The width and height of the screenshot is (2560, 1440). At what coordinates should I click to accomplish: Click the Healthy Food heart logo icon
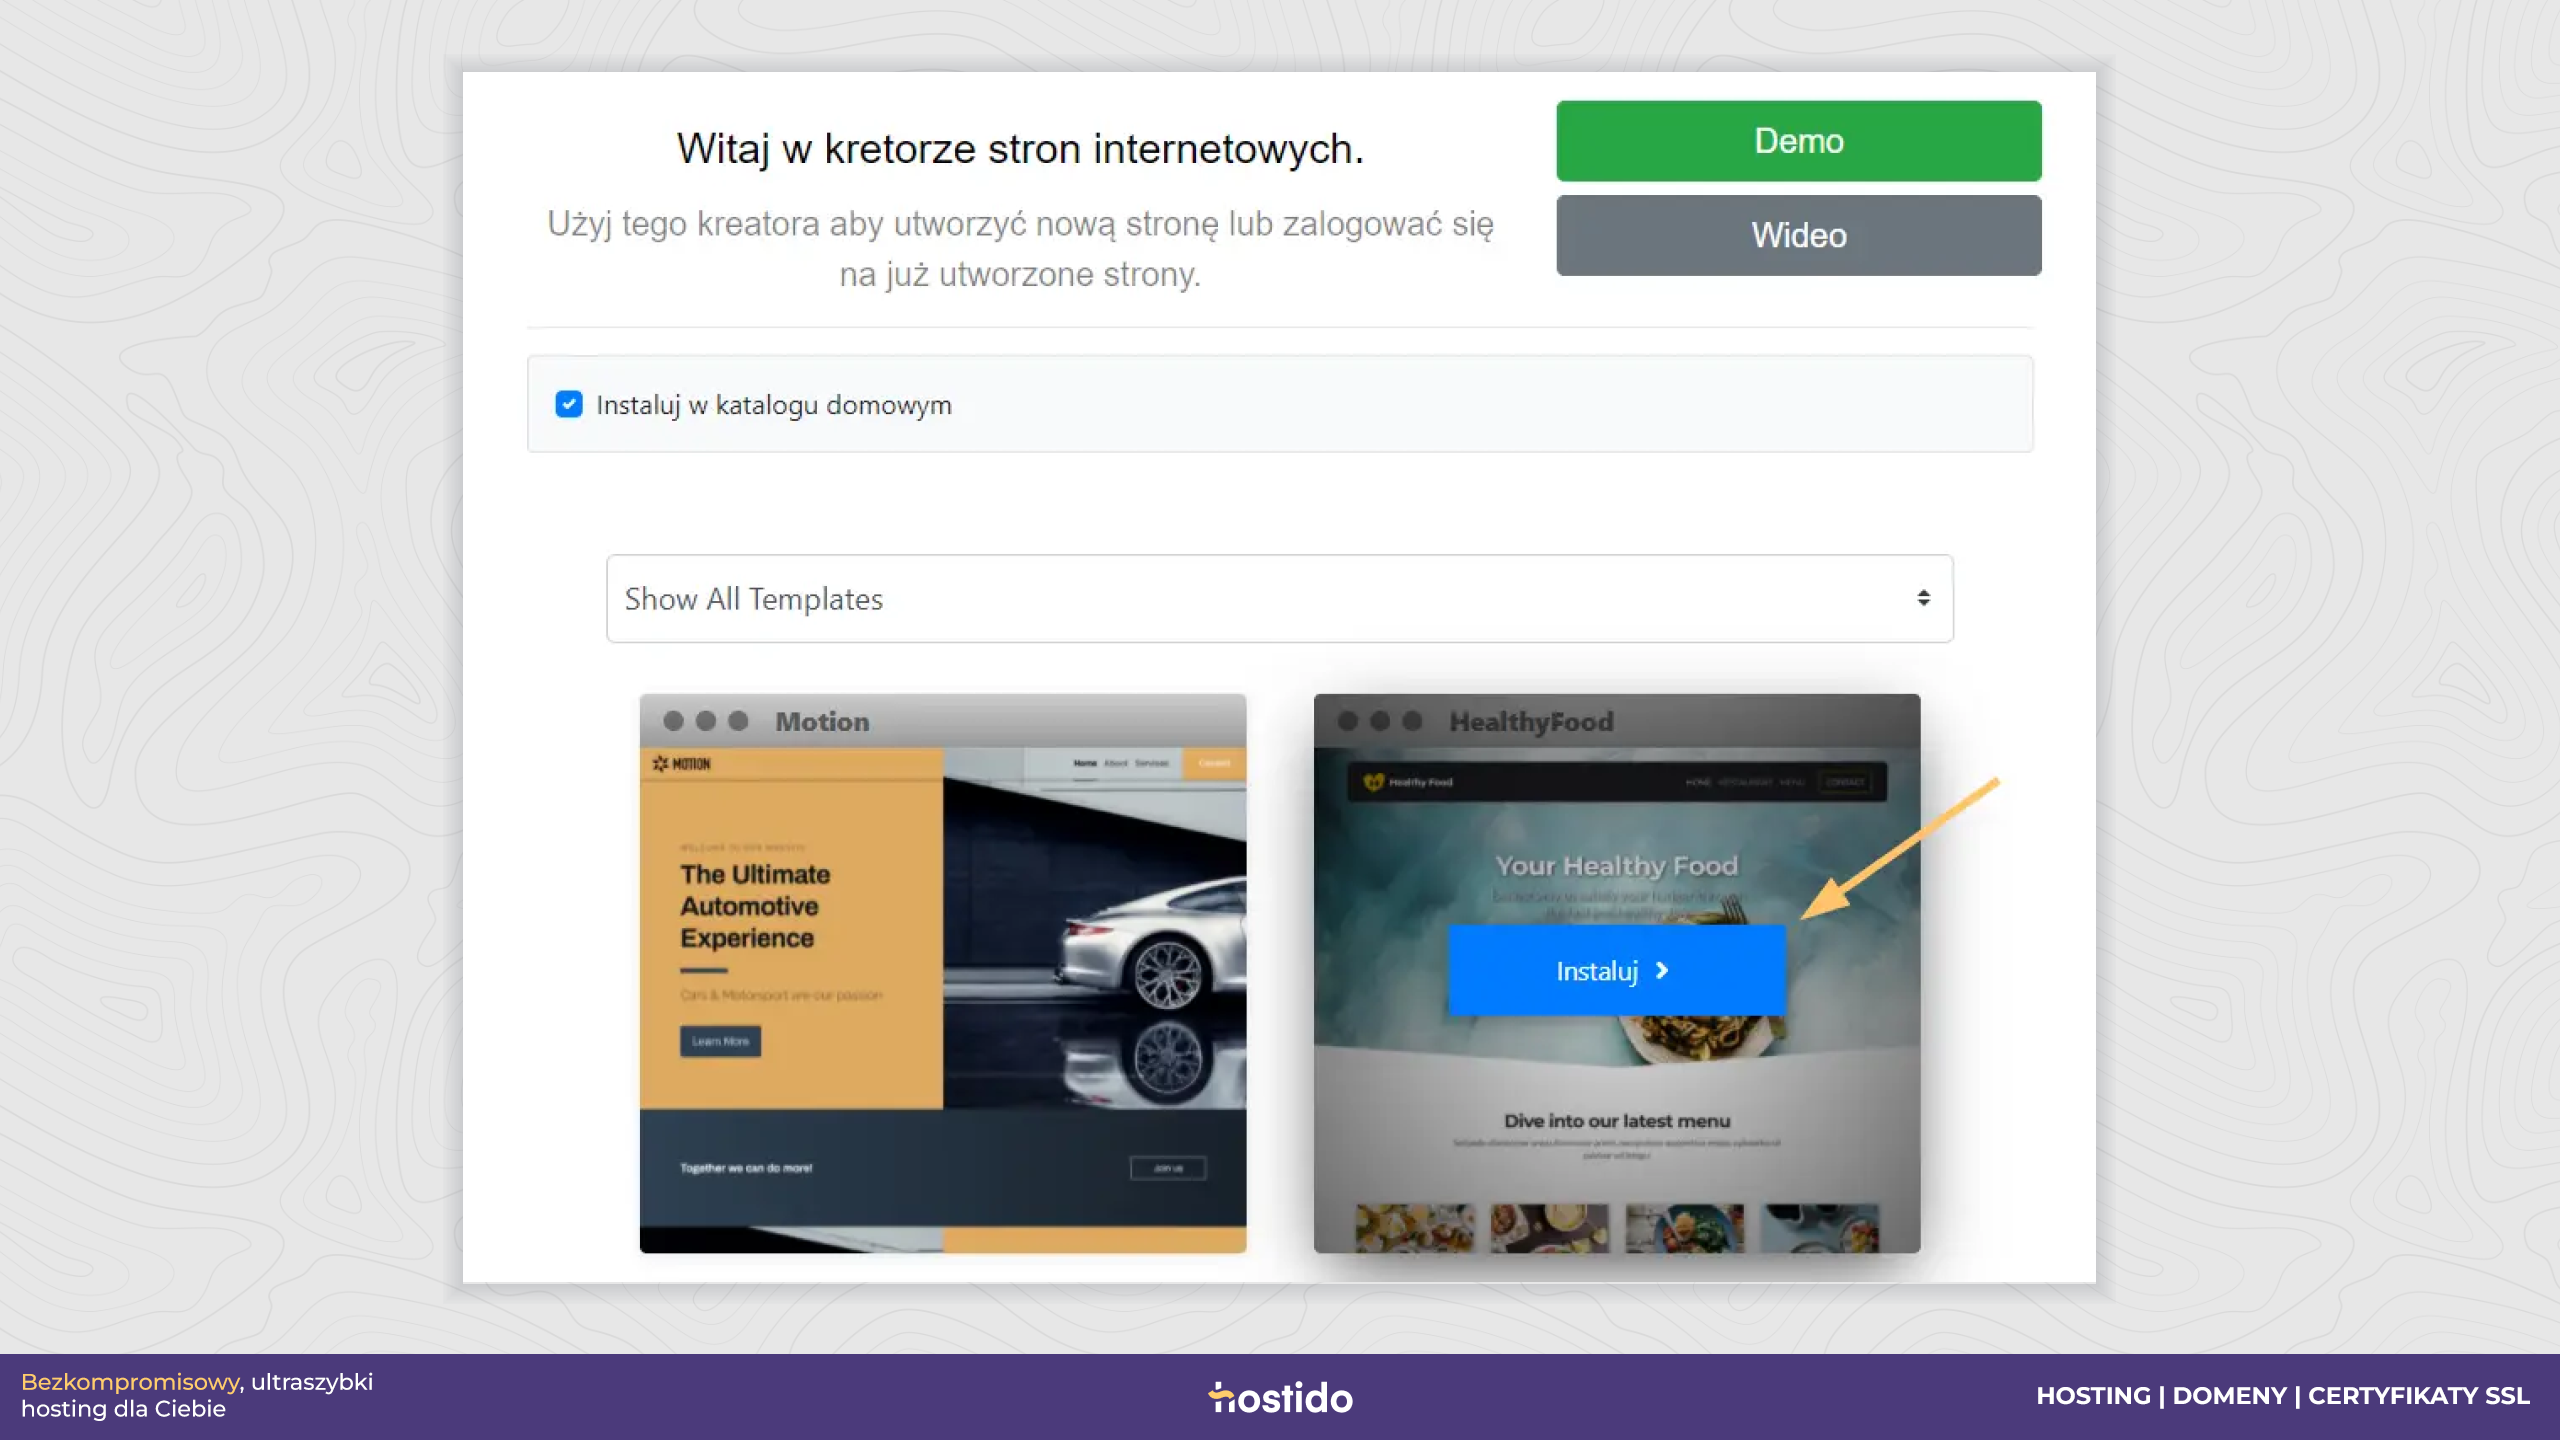[1374, 782]
